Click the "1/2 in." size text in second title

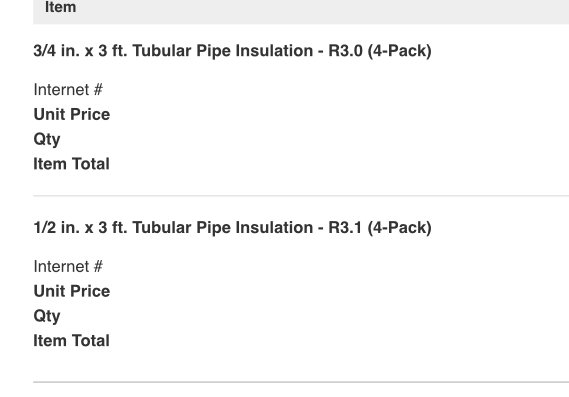pos(57,228)
